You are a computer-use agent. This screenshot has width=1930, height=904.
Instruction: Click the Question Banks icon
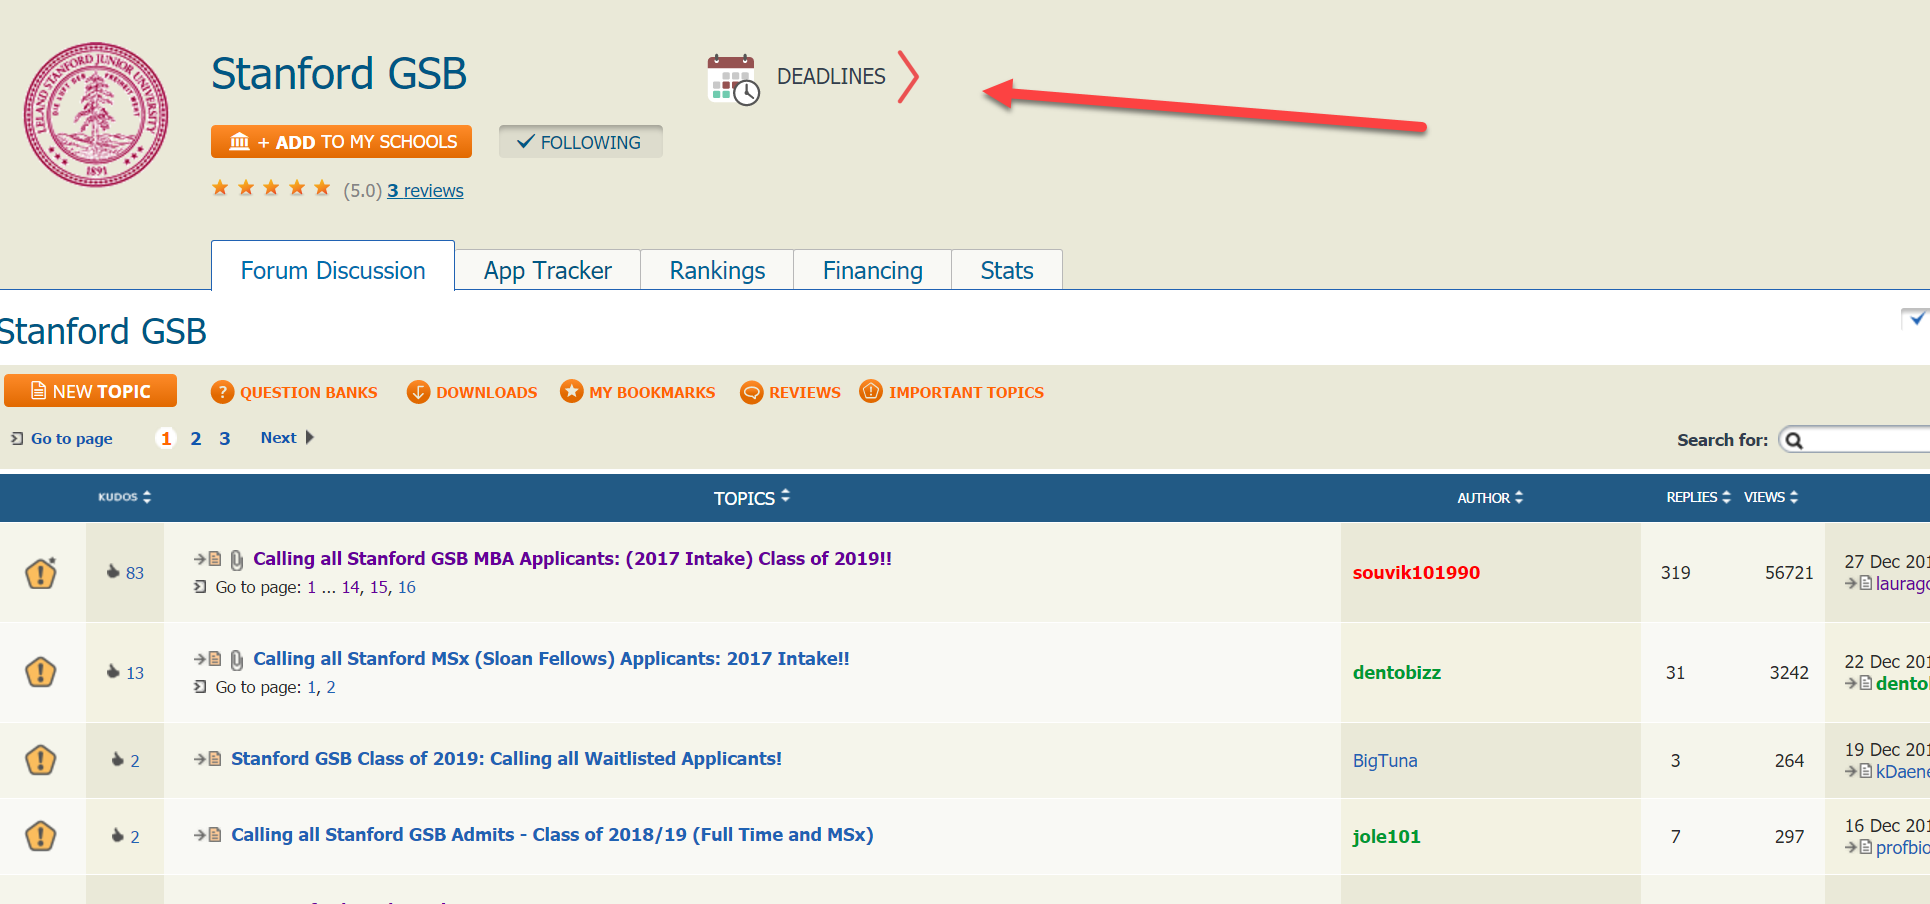pyautogui.click(x=222, y=392)
